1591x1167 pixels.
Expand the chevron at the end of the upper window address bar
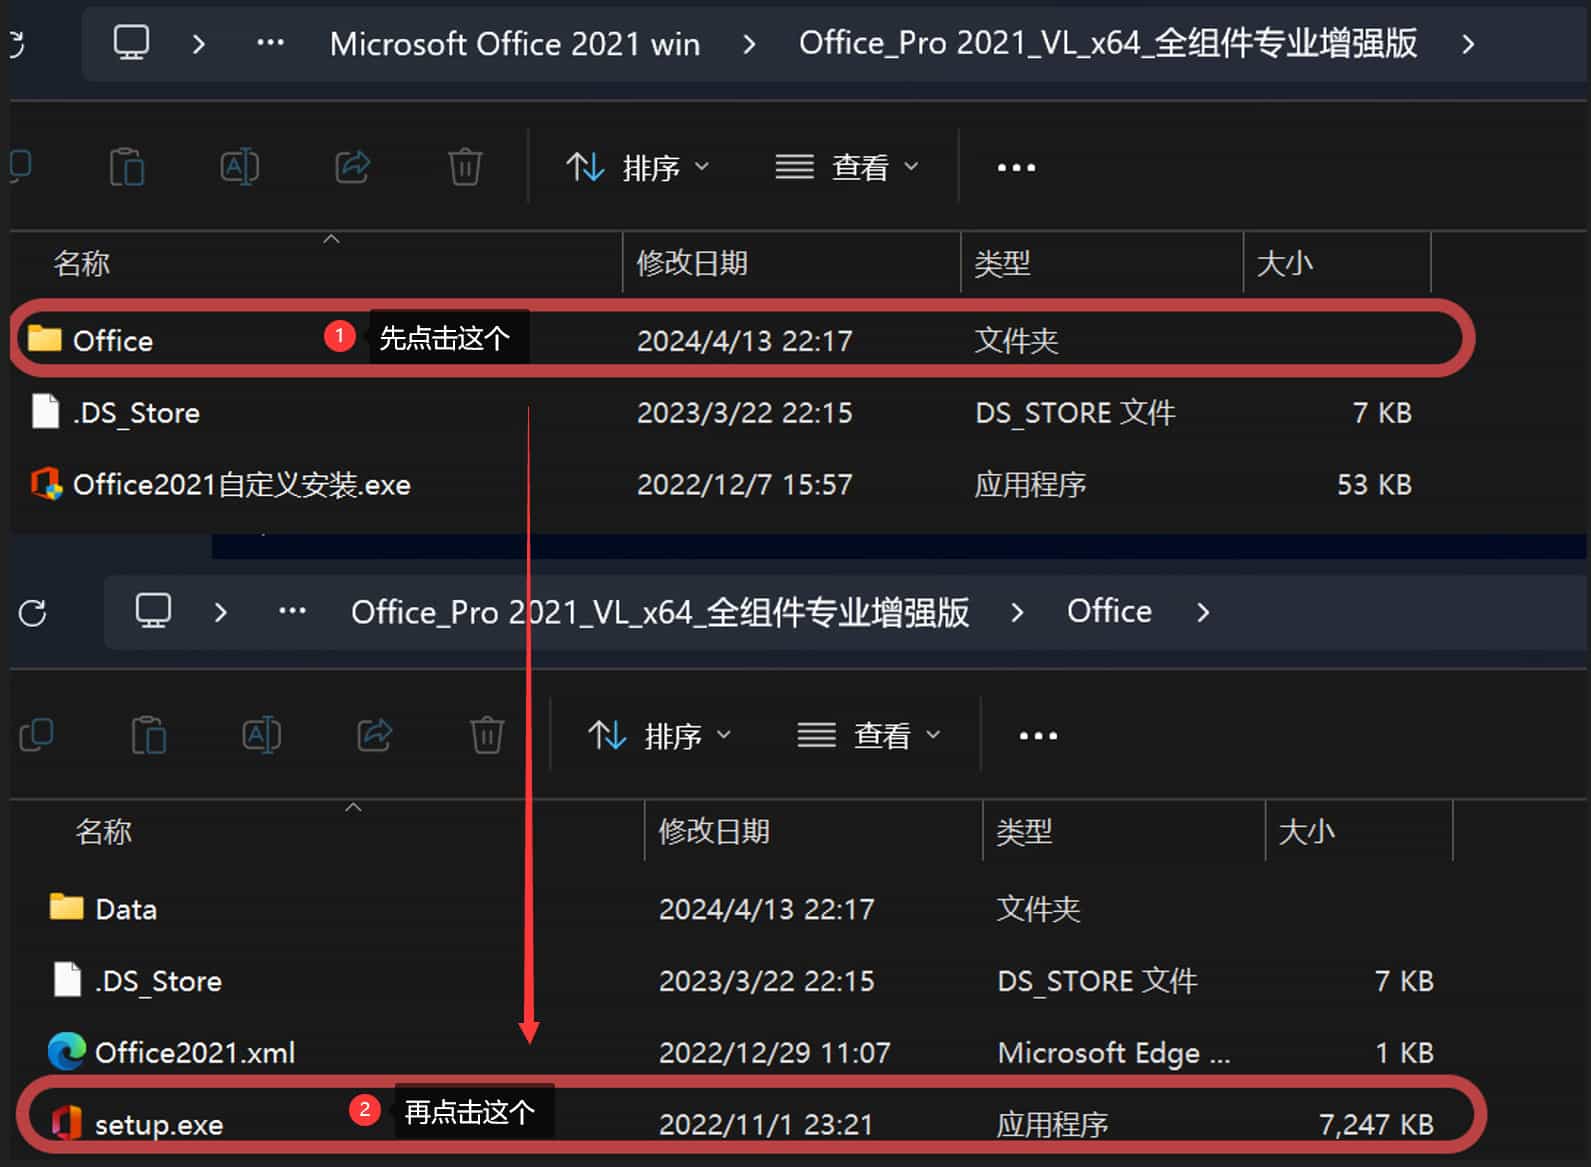1467,44
